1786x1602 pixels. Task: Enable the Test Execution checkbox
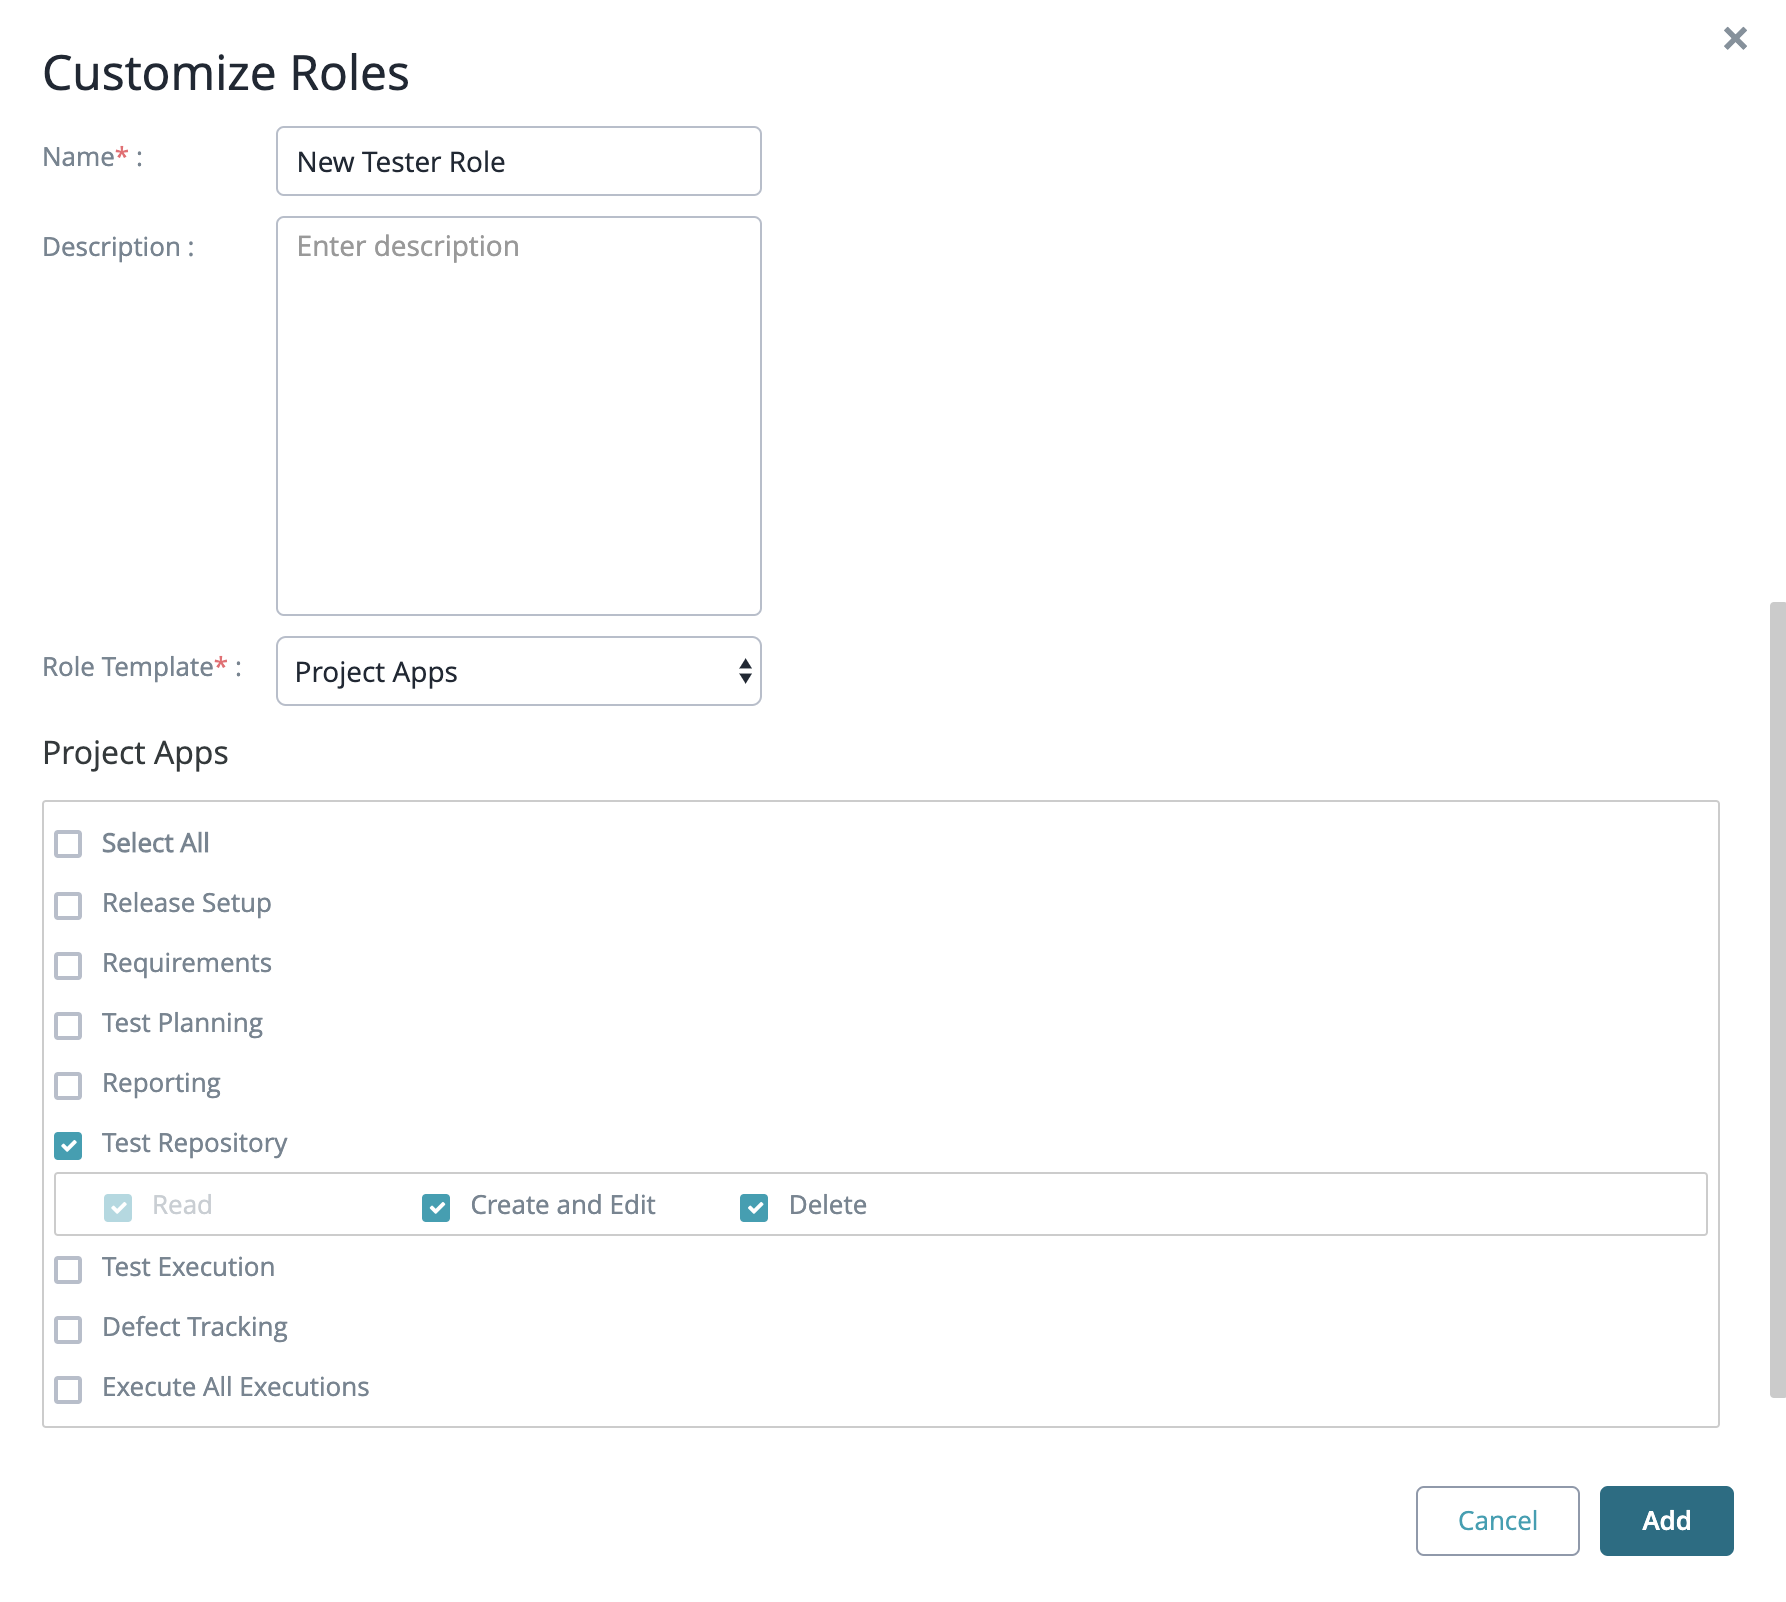[x=68, y=1269]
